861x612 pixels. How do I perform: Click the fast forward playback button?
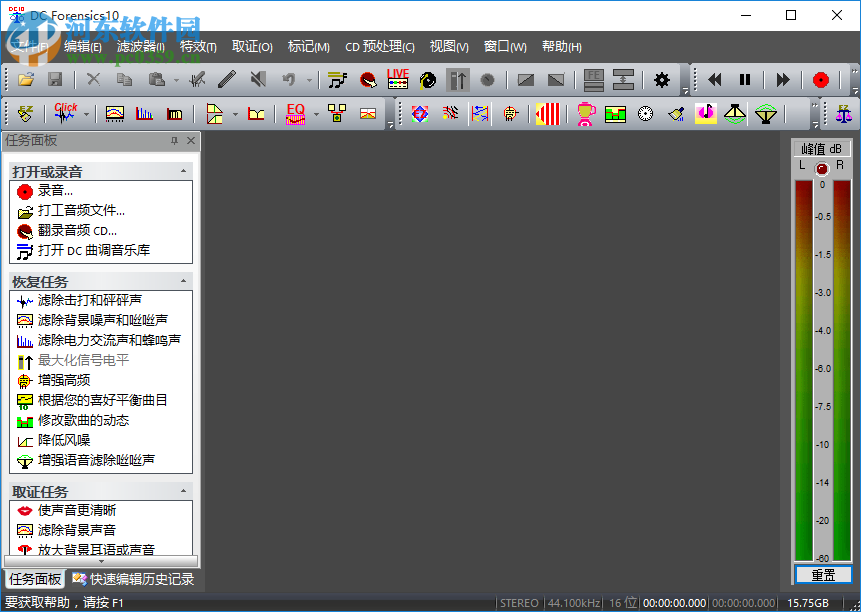click(x=783, y=80)
